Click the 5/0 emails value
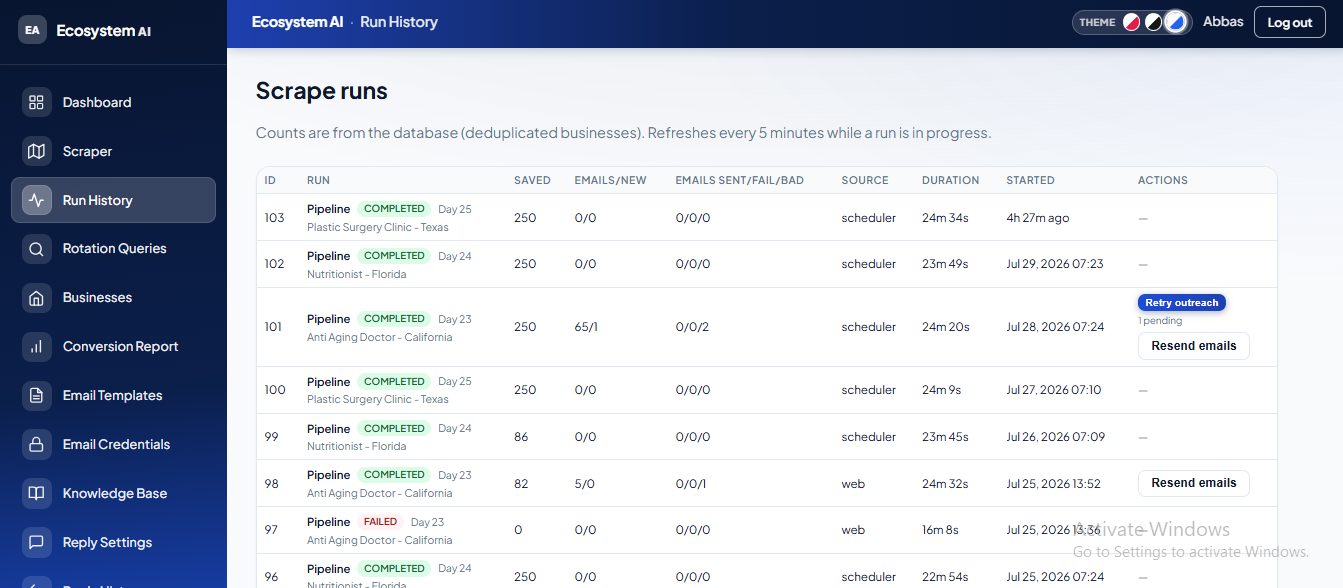 584,484
